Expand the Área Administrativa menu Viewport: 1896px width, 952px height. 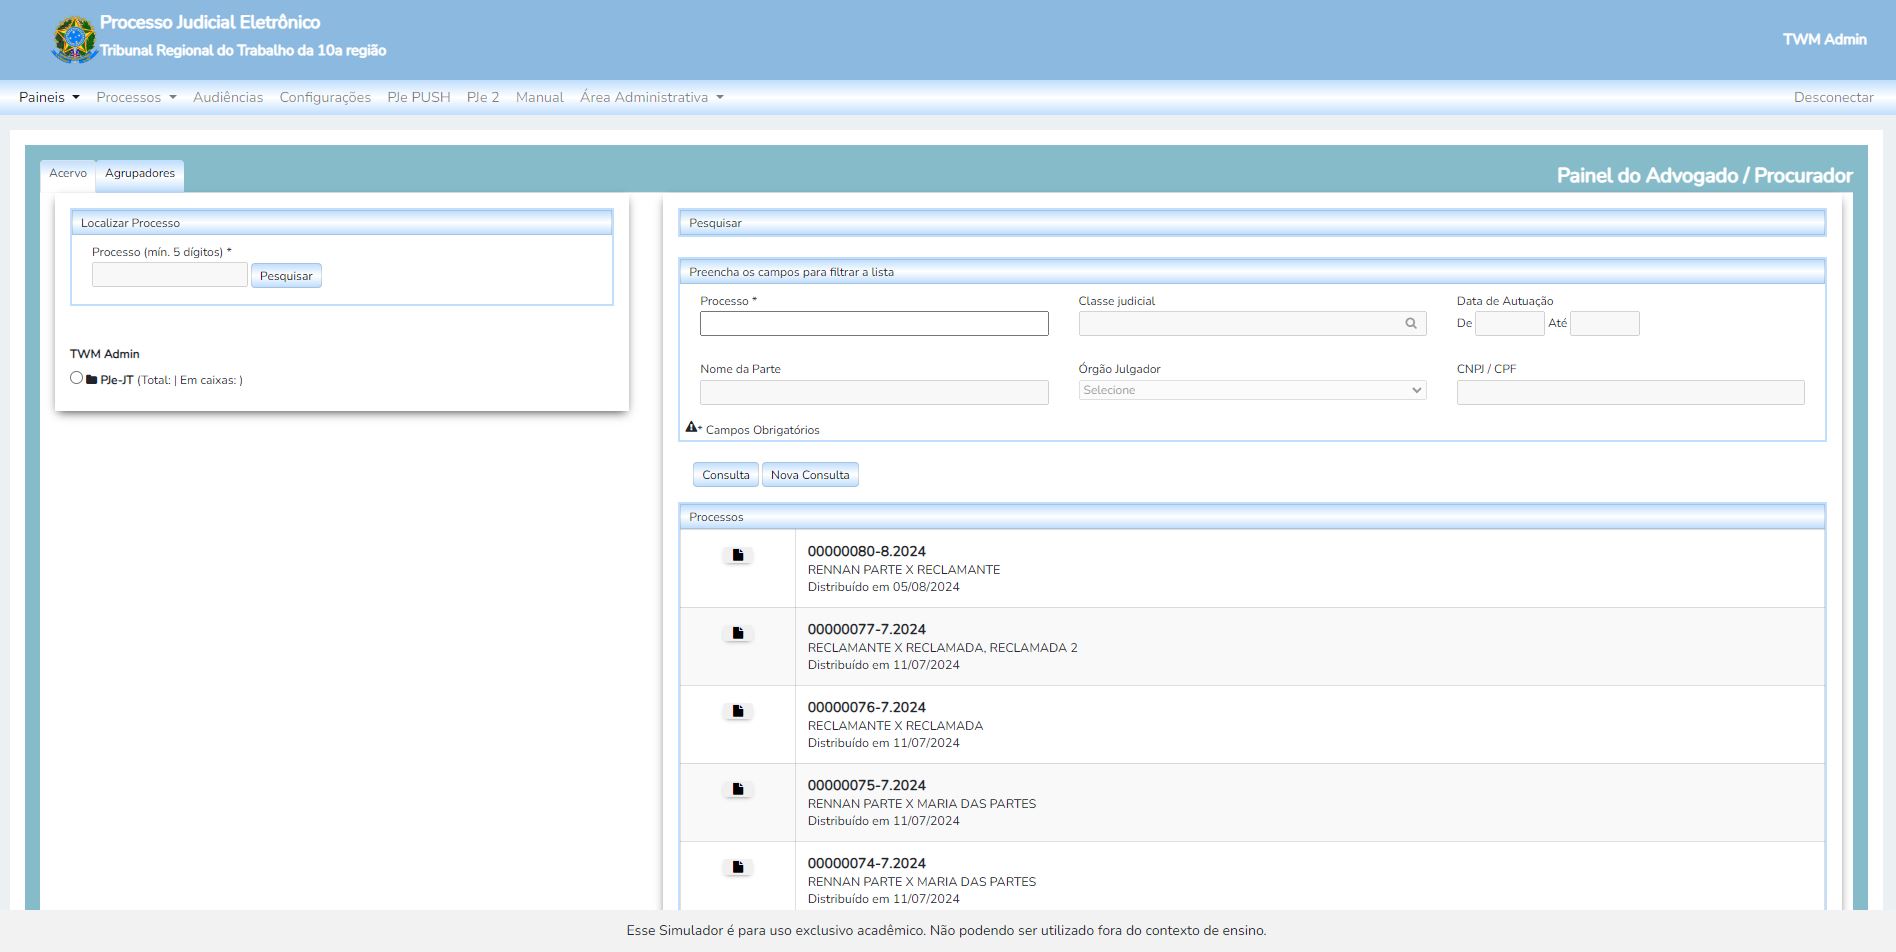[x=651, y=97]
